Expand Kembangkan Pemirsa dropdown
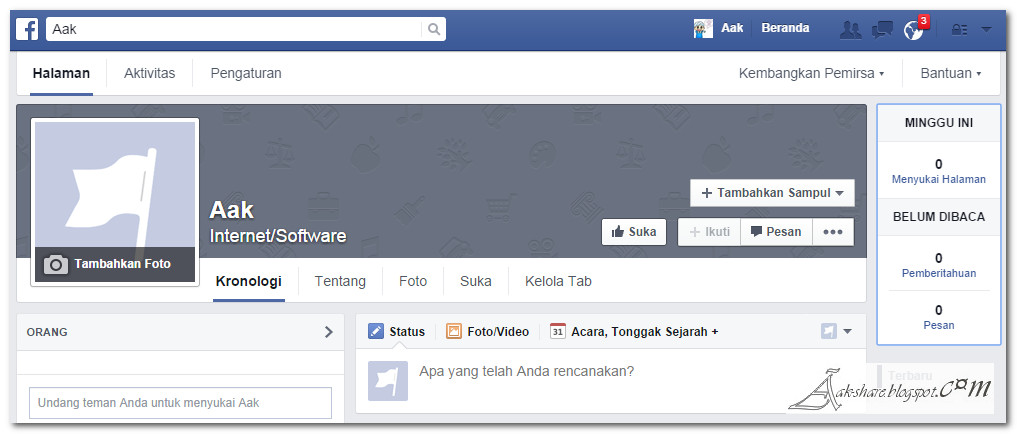The height and width of the screenshot is (434, 1017). click(811, 73)
